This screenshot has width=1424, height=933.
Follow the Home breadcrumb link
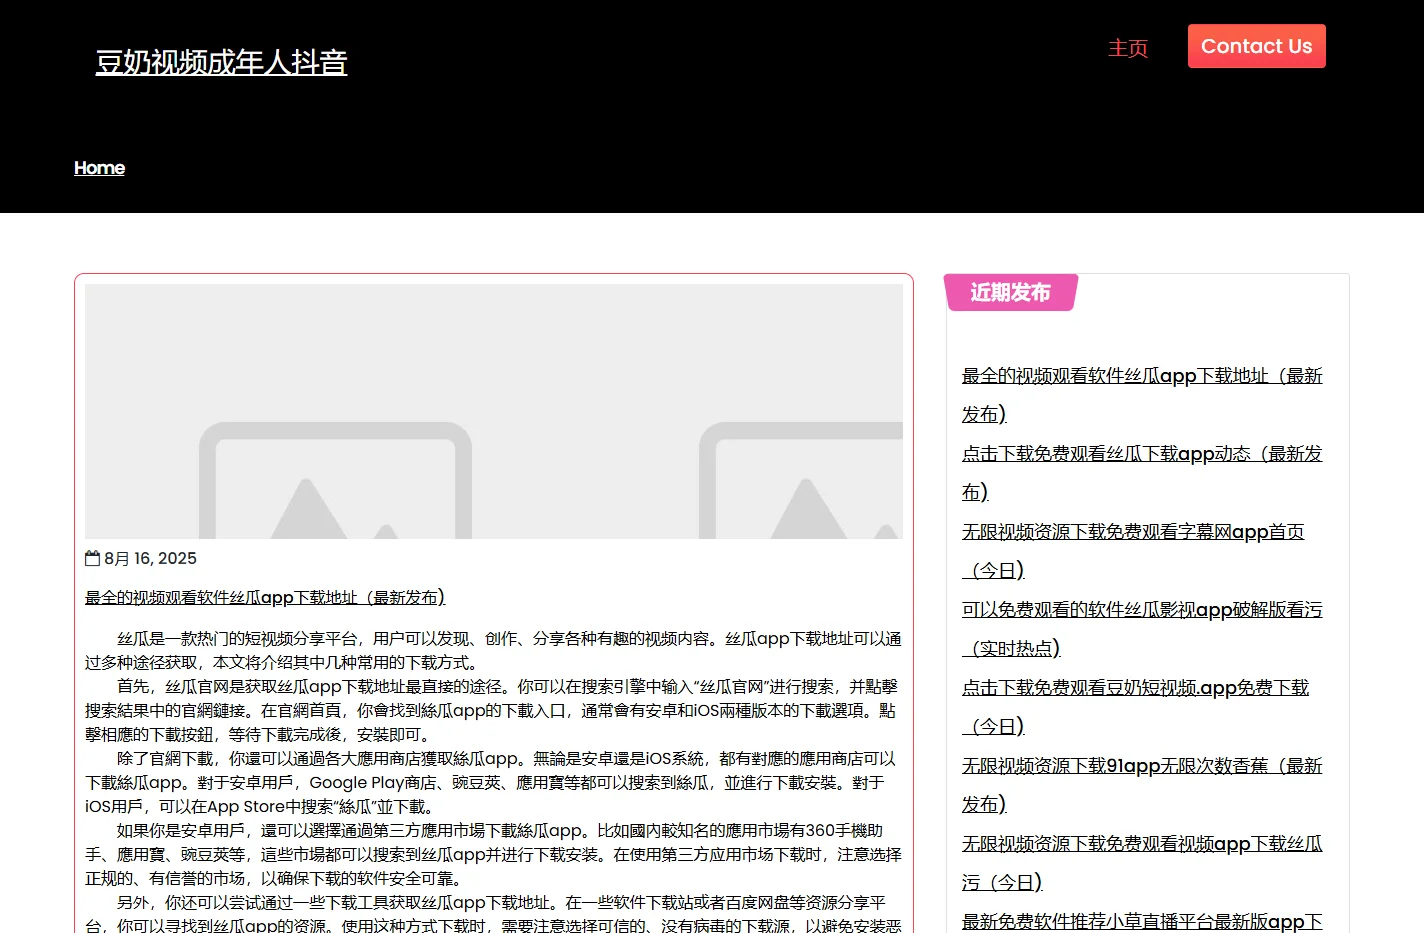(99, 168)
